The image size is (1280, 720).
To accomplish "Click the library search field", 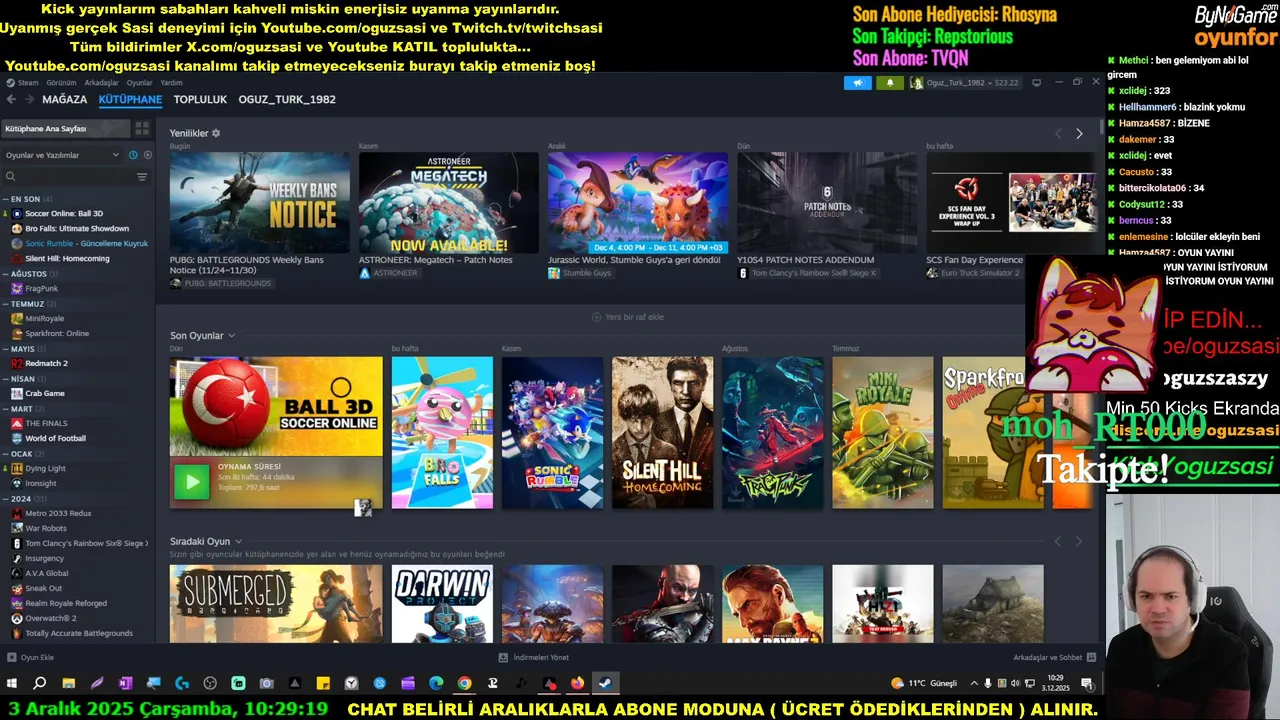I will tap(68, 177).
